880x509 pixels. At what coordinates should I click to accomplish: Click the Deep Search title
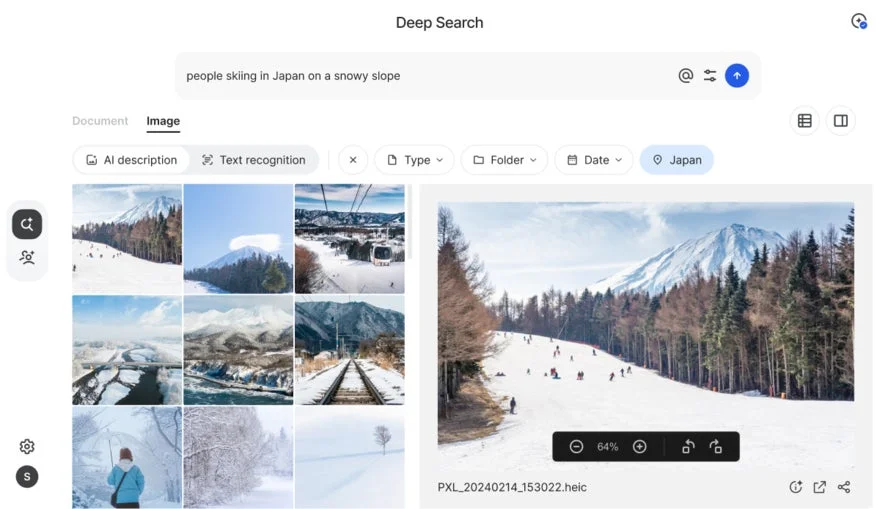coord(439,22)
